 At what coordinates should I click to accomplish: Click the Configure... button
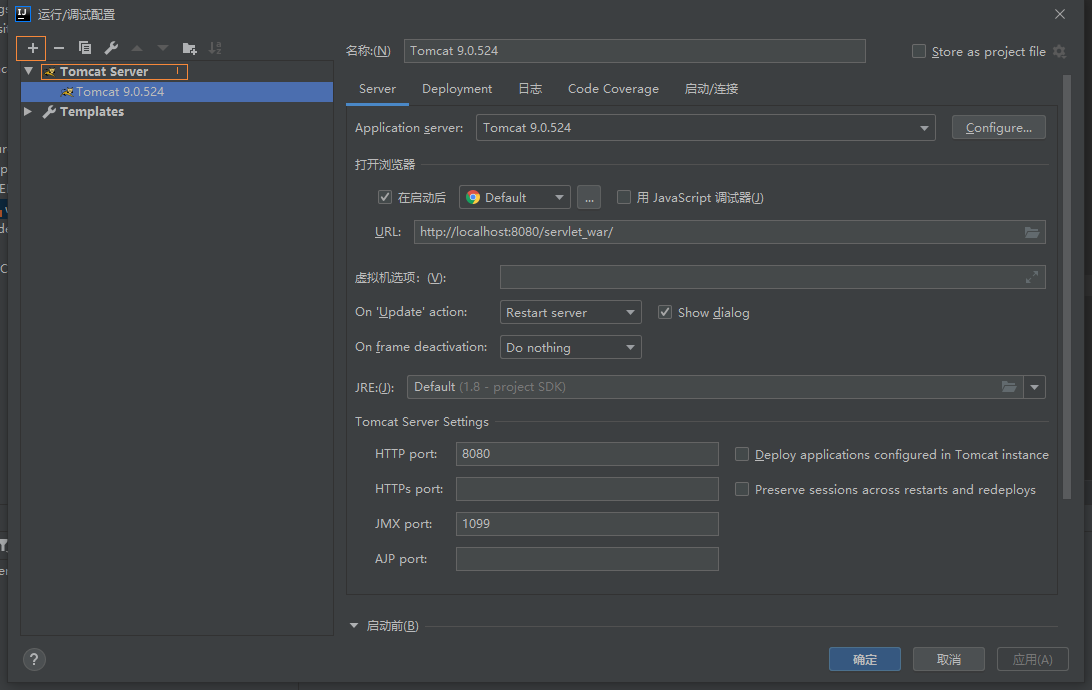pyautogui.click(x=999, y=127)
